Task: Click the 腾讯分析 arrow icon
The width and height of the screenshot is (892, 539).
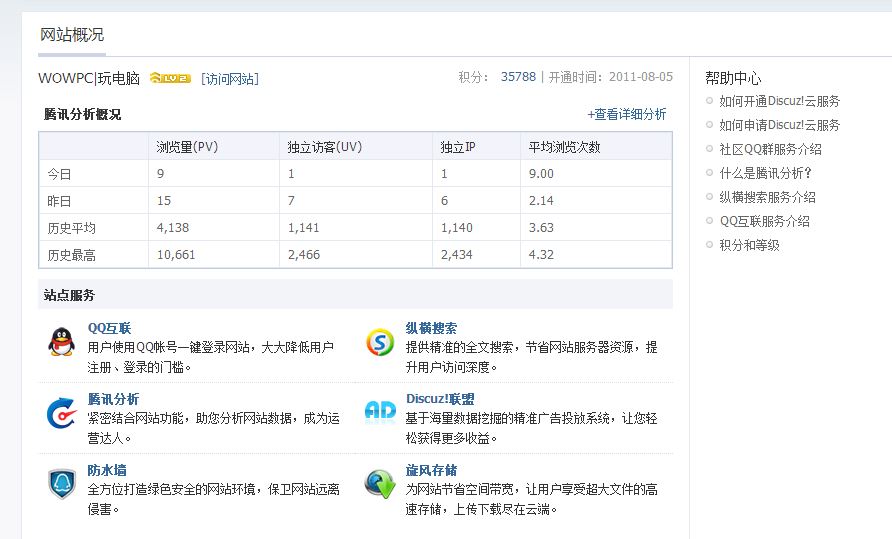Action: (61, 413)
